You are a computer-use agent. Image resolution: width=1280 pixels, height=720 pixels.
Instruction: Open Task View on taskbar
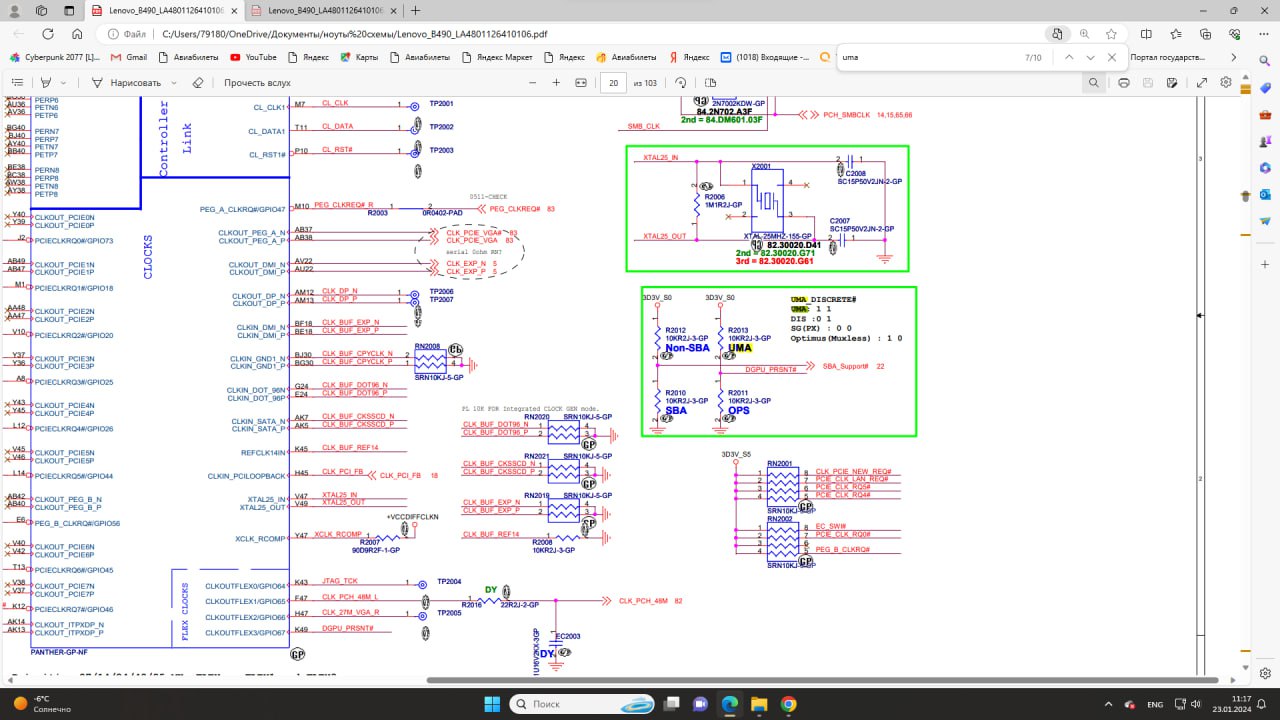pyautogui.click(x=670, y=704)
